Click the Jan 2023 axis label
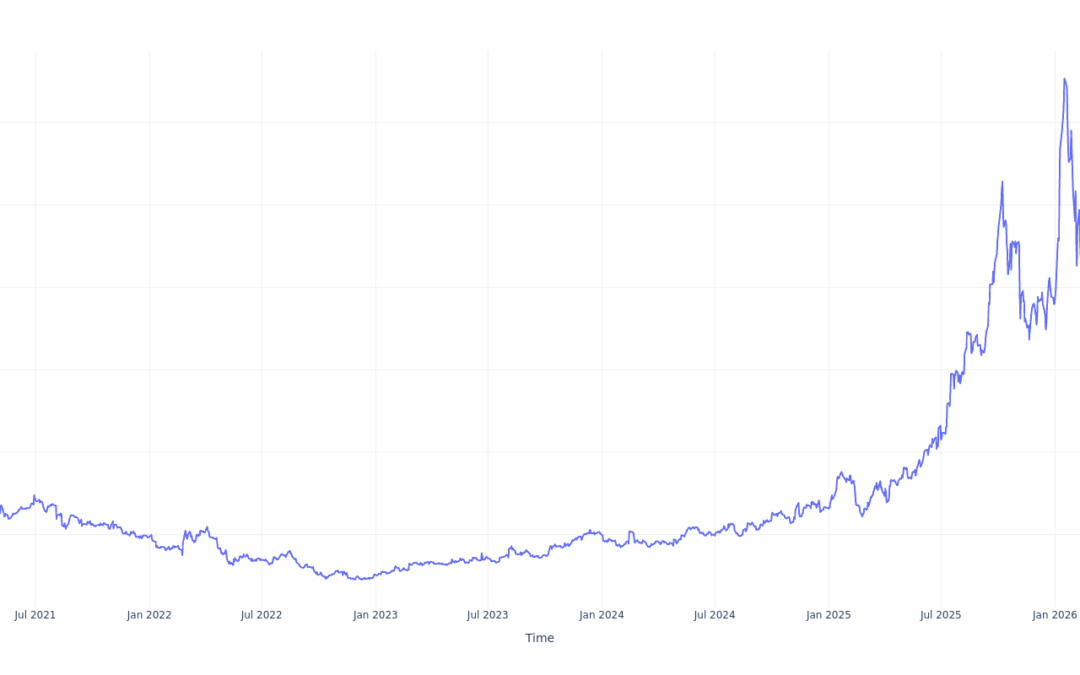 [x=376, y=614]
